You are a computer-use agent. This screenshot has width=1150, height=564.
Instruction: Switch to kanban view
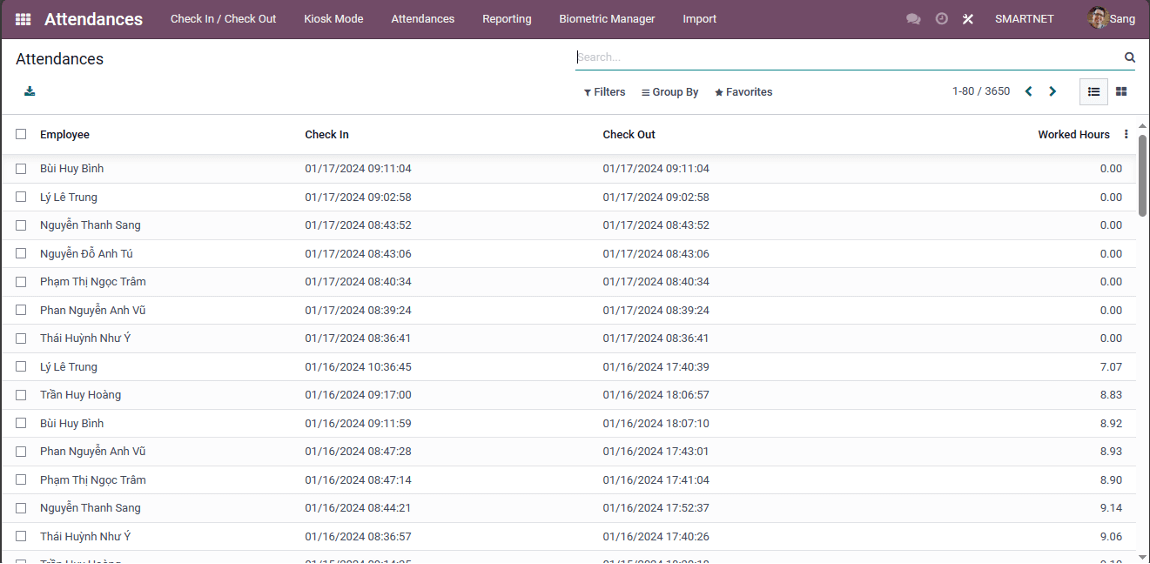(x=1122, y=92)
